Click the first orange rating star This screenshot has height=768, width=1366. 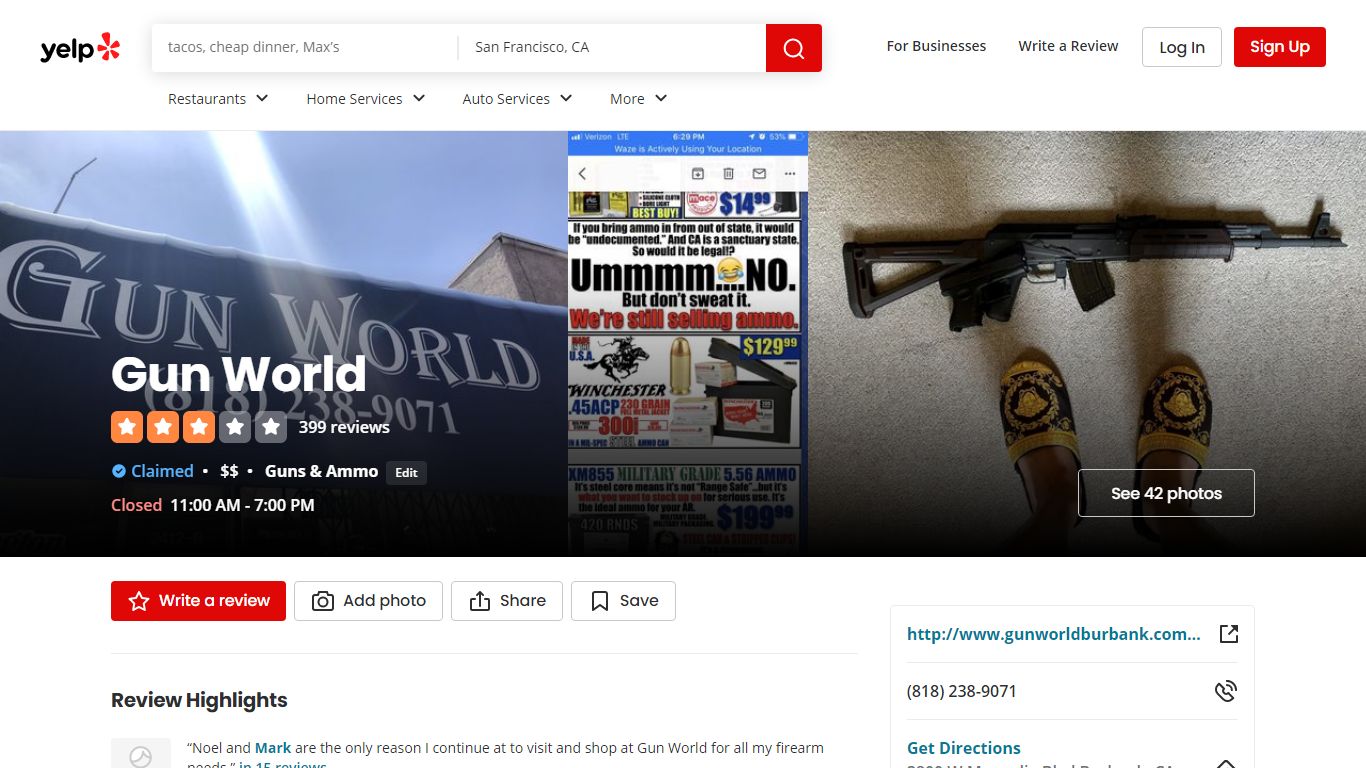[127, 427]
